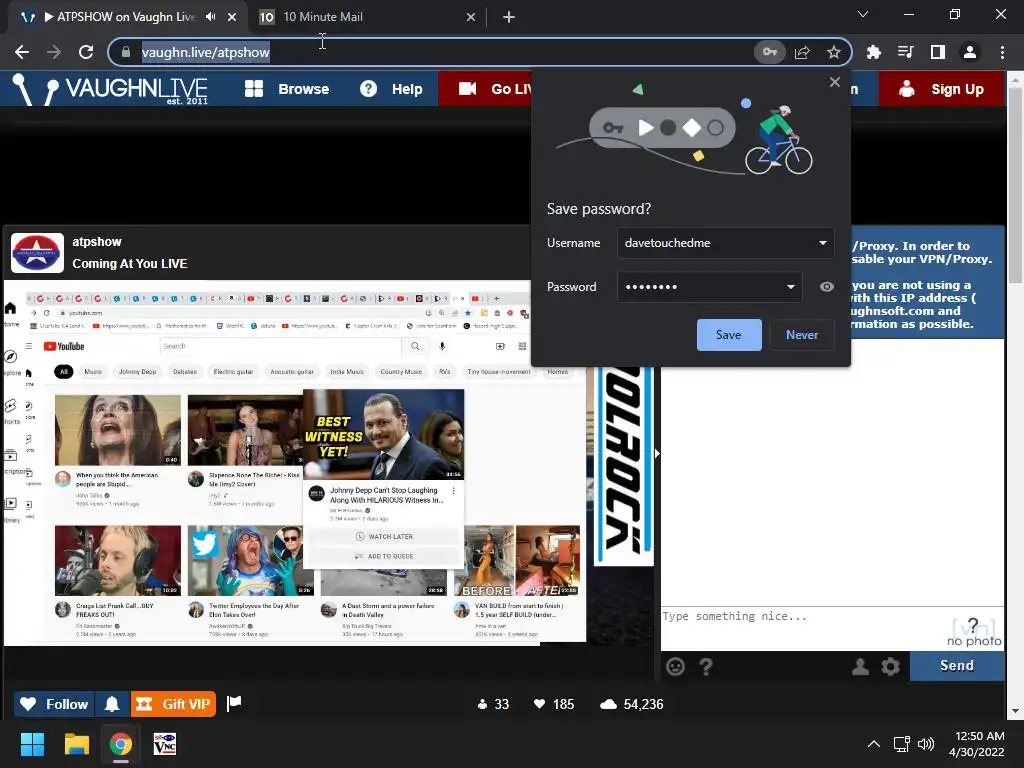Expand the Password dropdown arrow
This screenshot has height=768, width=1024.
coord(790,287)
